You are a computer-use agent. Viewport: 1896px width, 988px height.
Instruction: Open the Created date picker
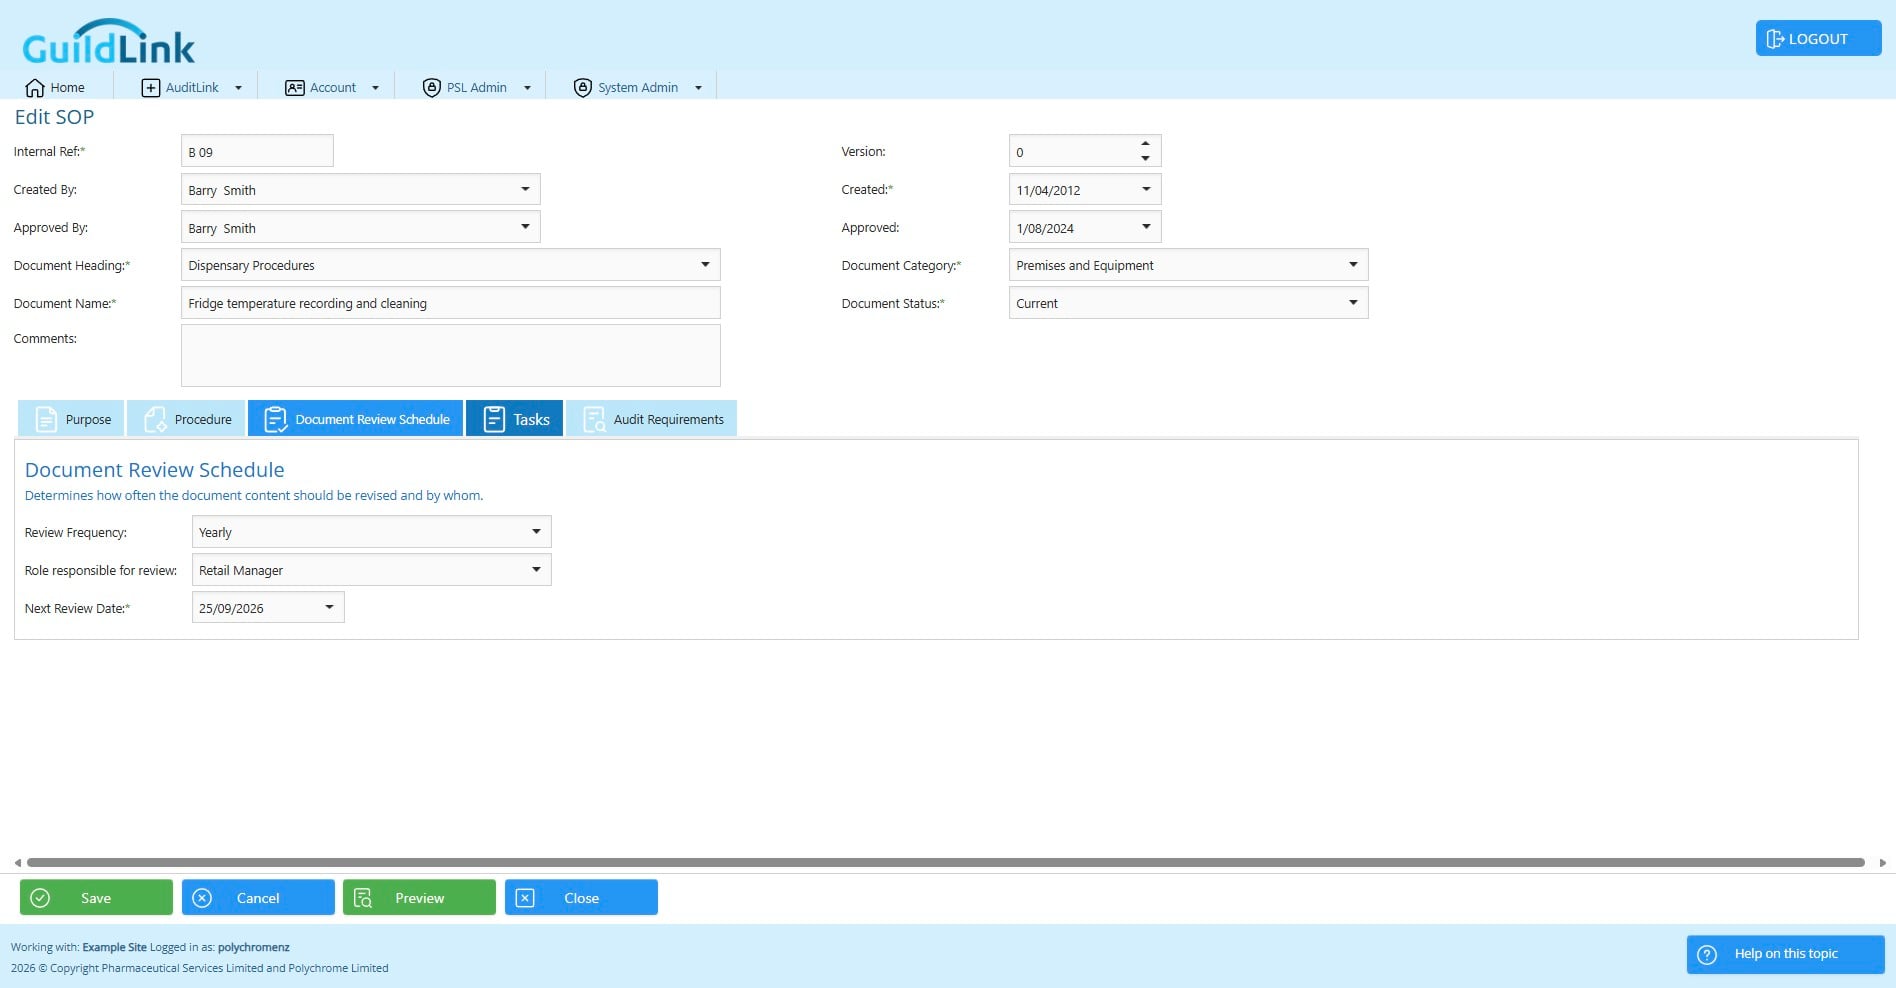click(x=1146, y=189)
